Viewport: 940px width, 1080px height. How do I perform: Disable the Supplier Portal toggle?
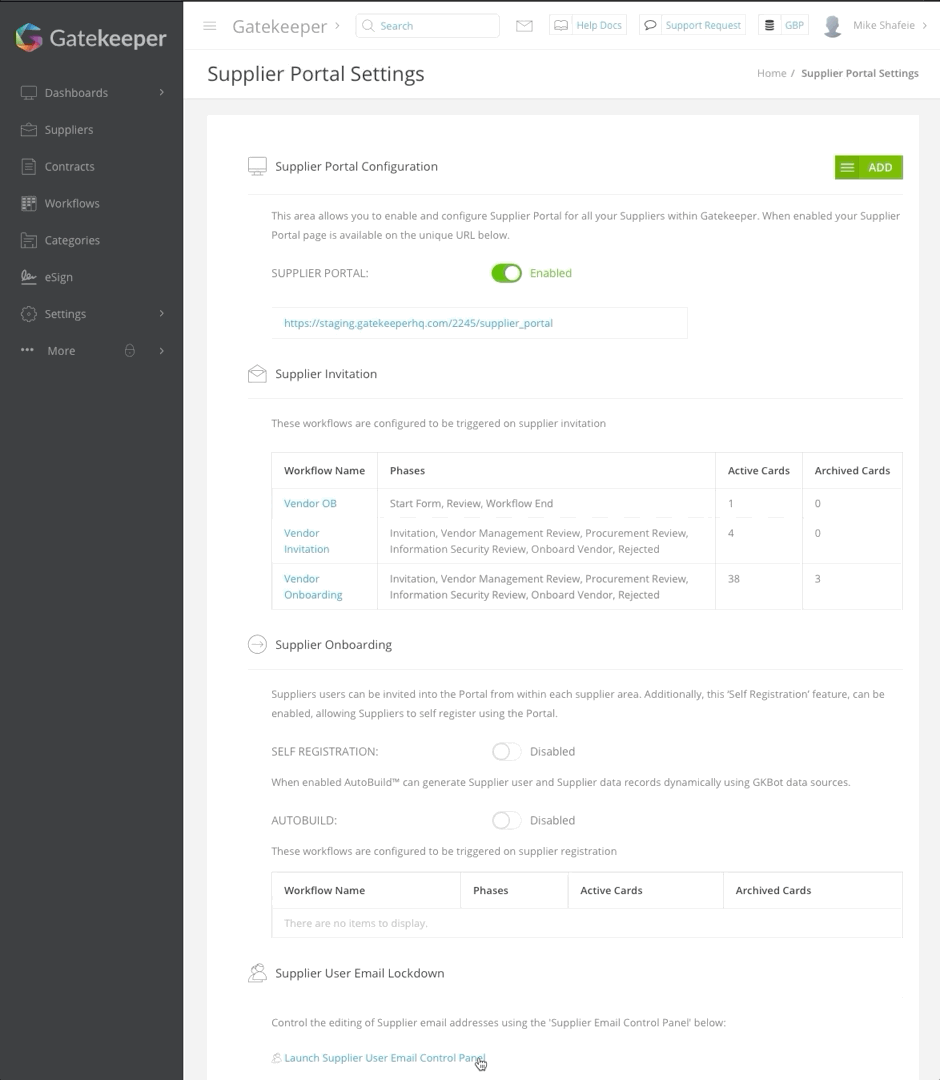[506, 273]
